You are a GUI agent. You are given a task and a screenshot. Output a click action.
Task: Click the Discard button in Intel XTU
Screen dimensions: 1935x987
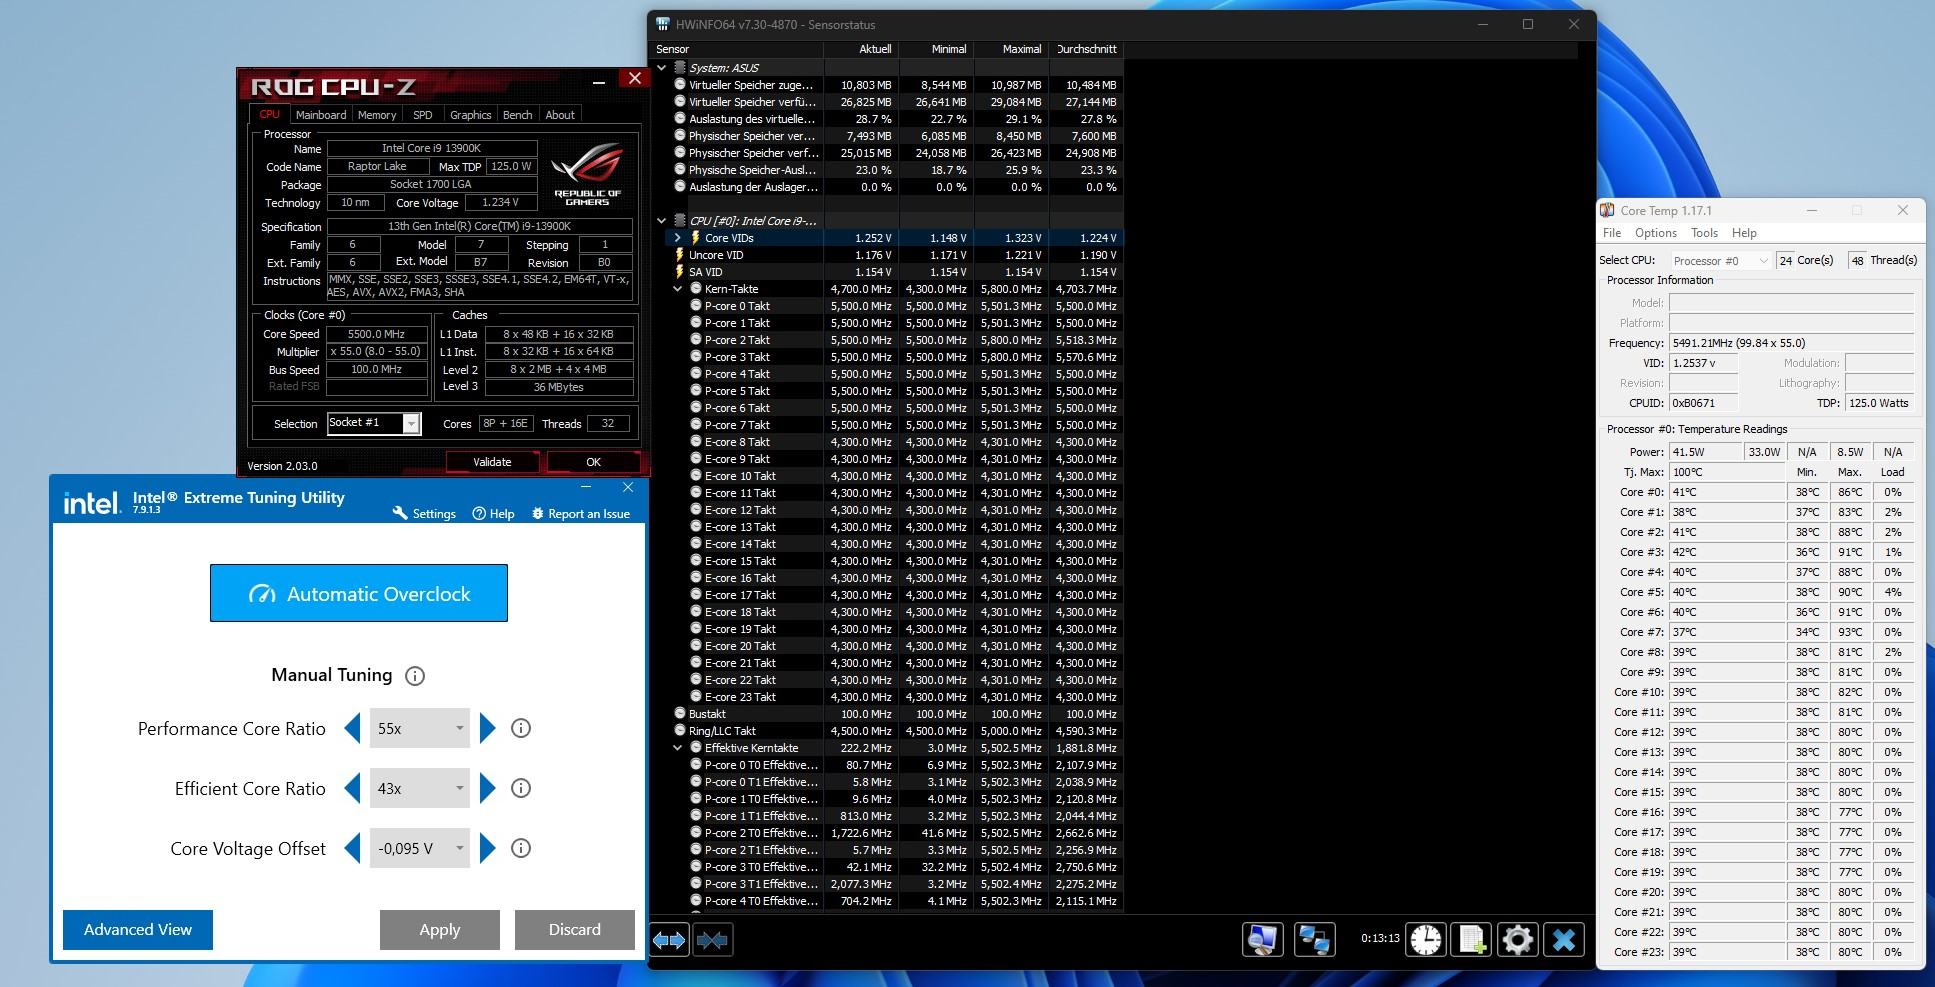575,930
